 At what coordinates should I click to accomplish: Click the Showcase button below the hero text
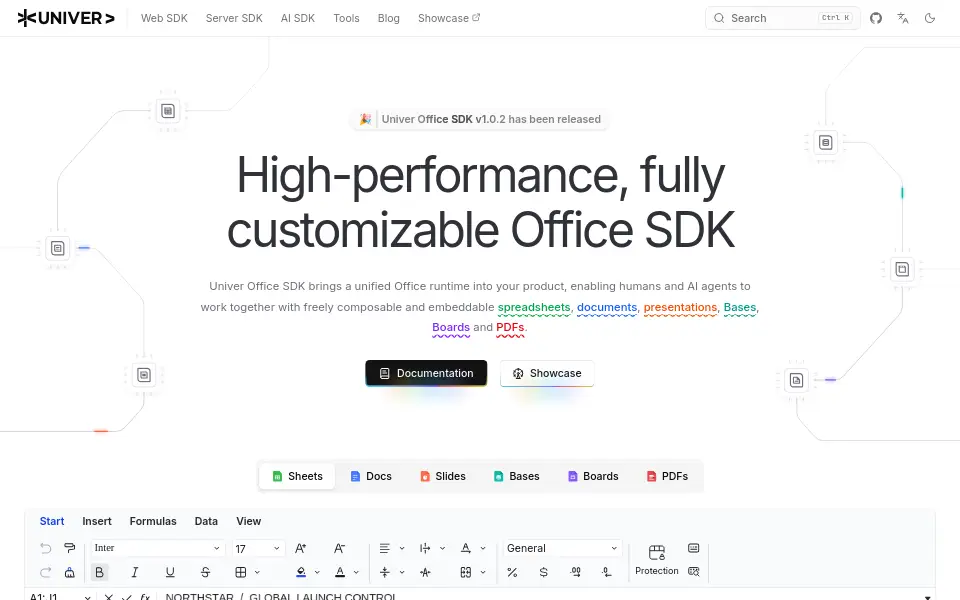pos(547,373)
